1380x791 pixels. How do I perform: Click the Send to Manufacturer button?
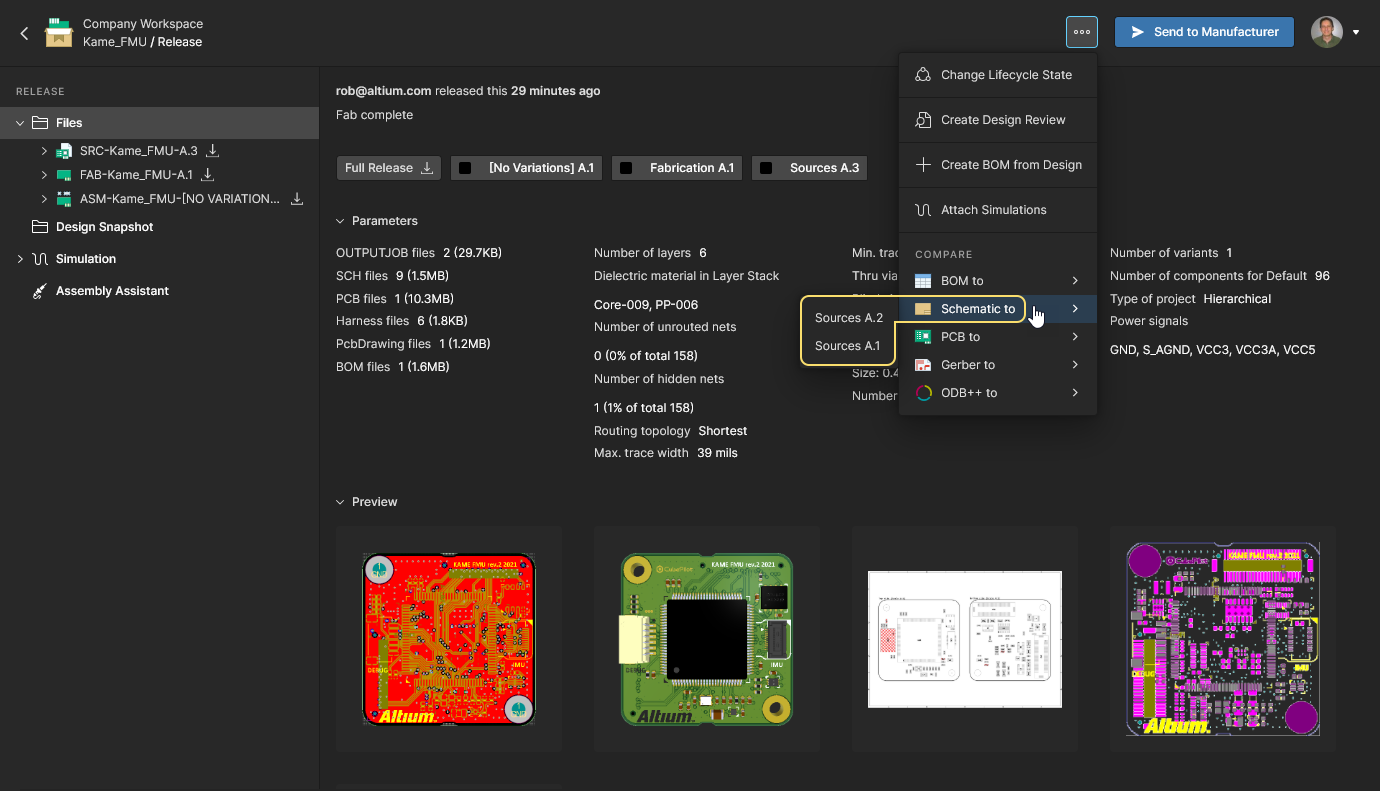(1204, 32)
